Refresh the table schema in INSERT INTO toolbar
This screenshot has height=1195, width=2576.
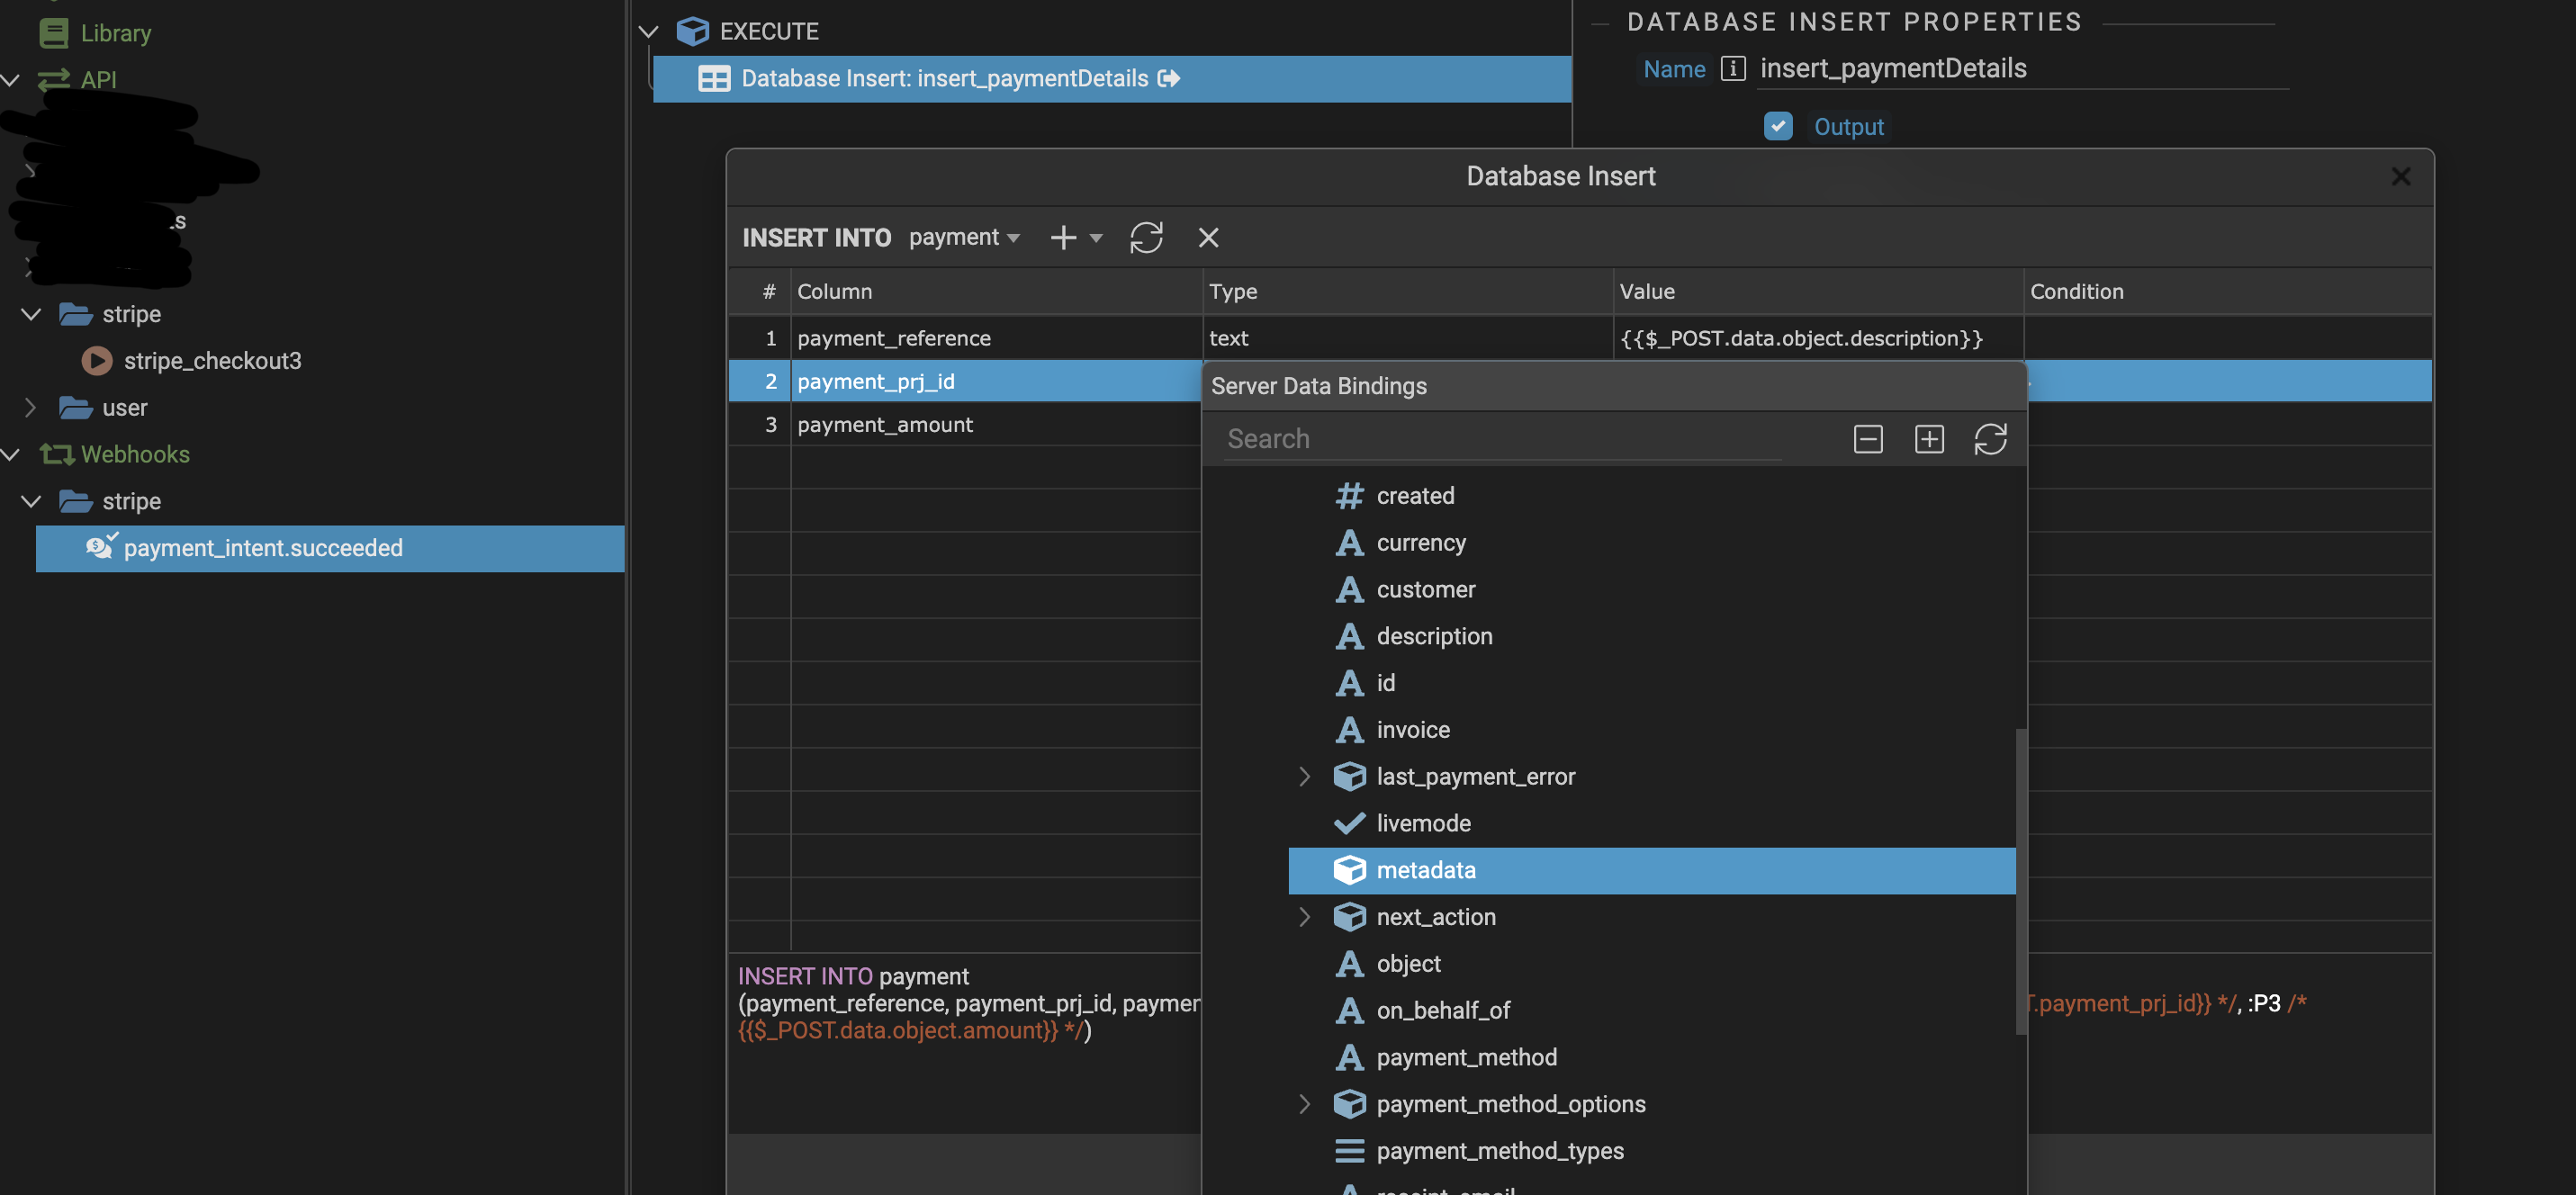click(1146, 237)
